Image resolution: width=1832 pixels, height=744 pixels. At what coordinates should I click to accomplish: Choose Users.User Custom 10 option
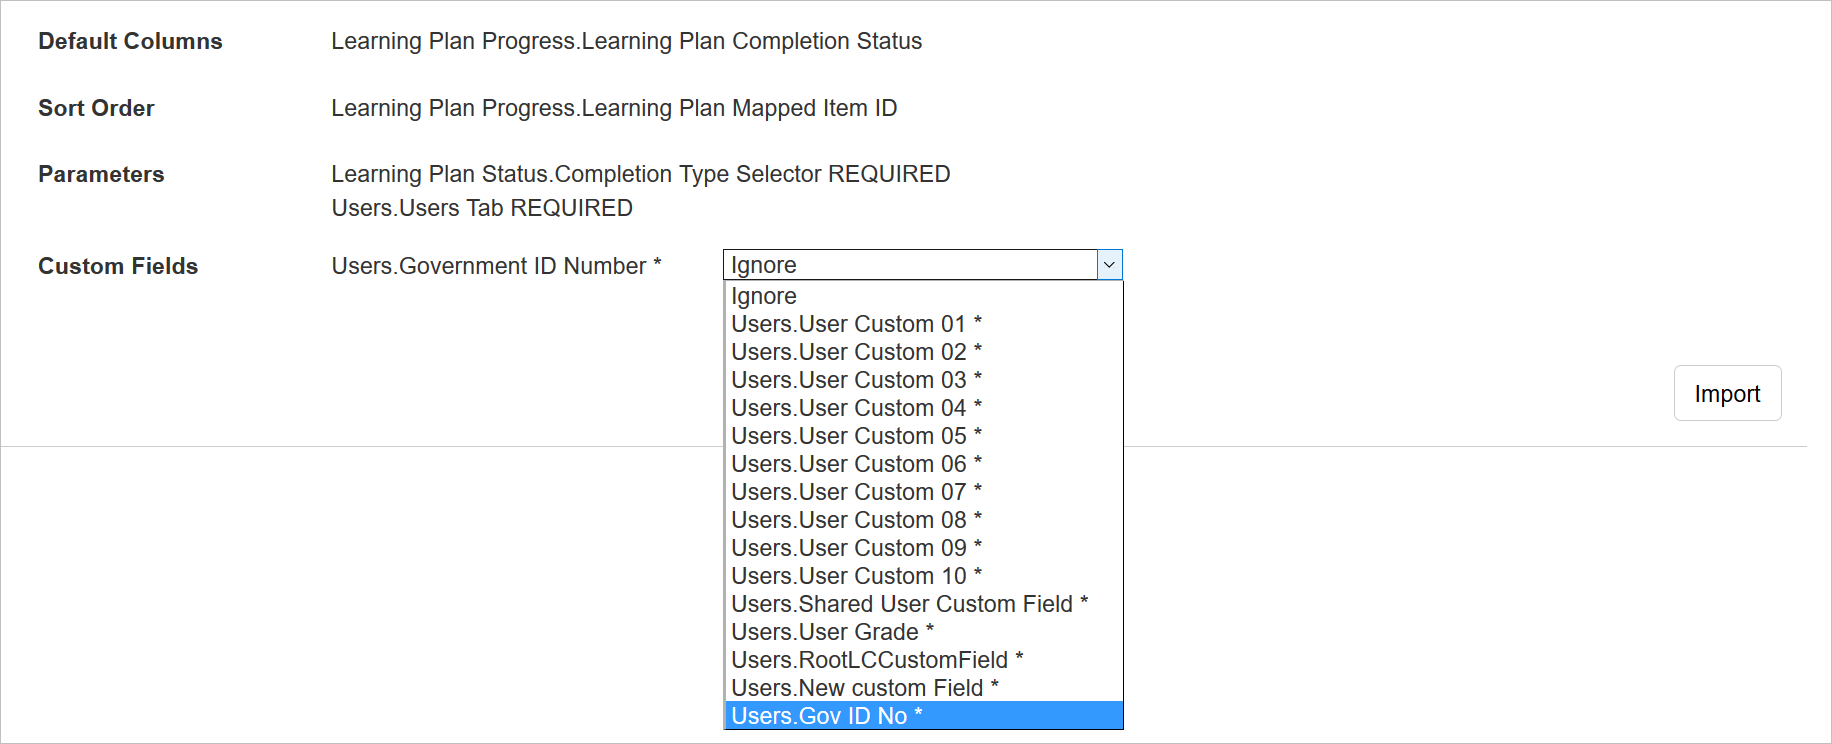coord(856,576)
